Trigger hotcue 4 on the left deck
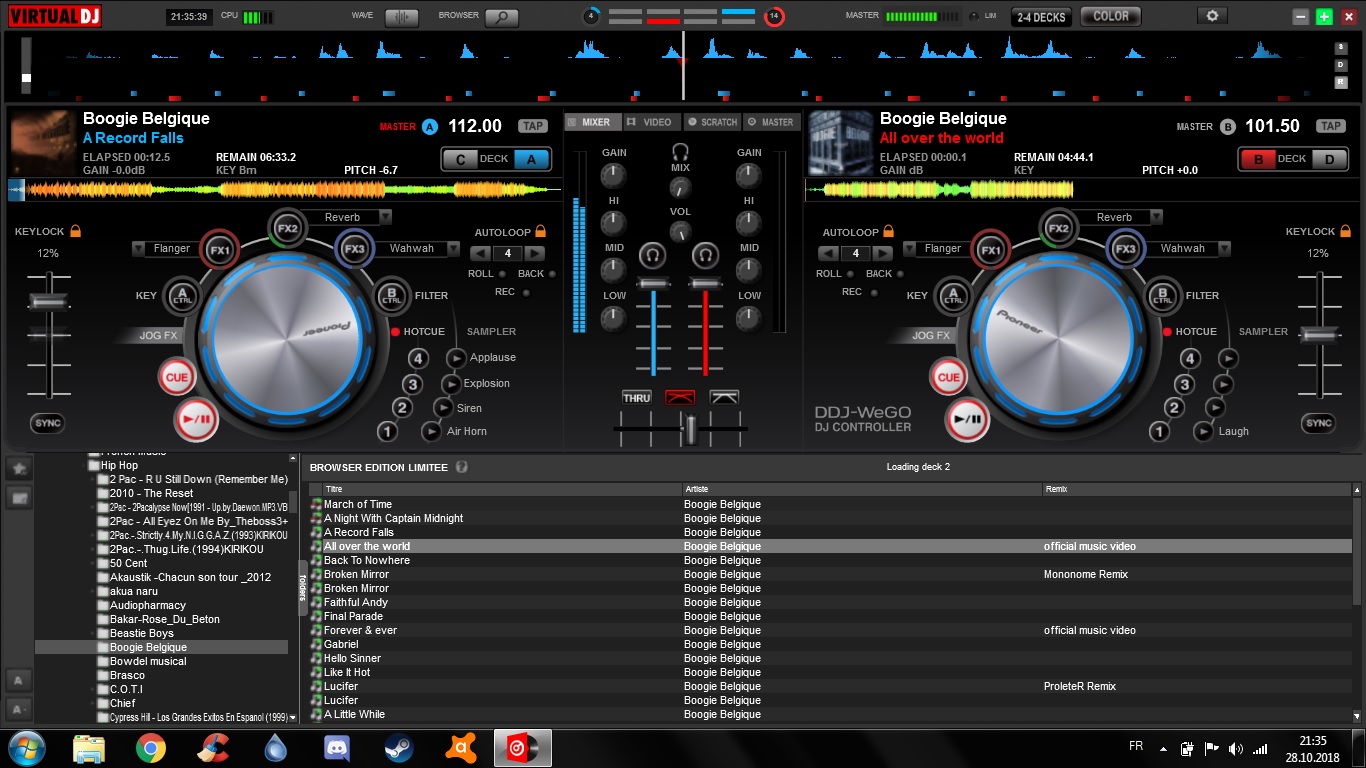This screenshot has width=1366, height=768. tap(418, 359)
